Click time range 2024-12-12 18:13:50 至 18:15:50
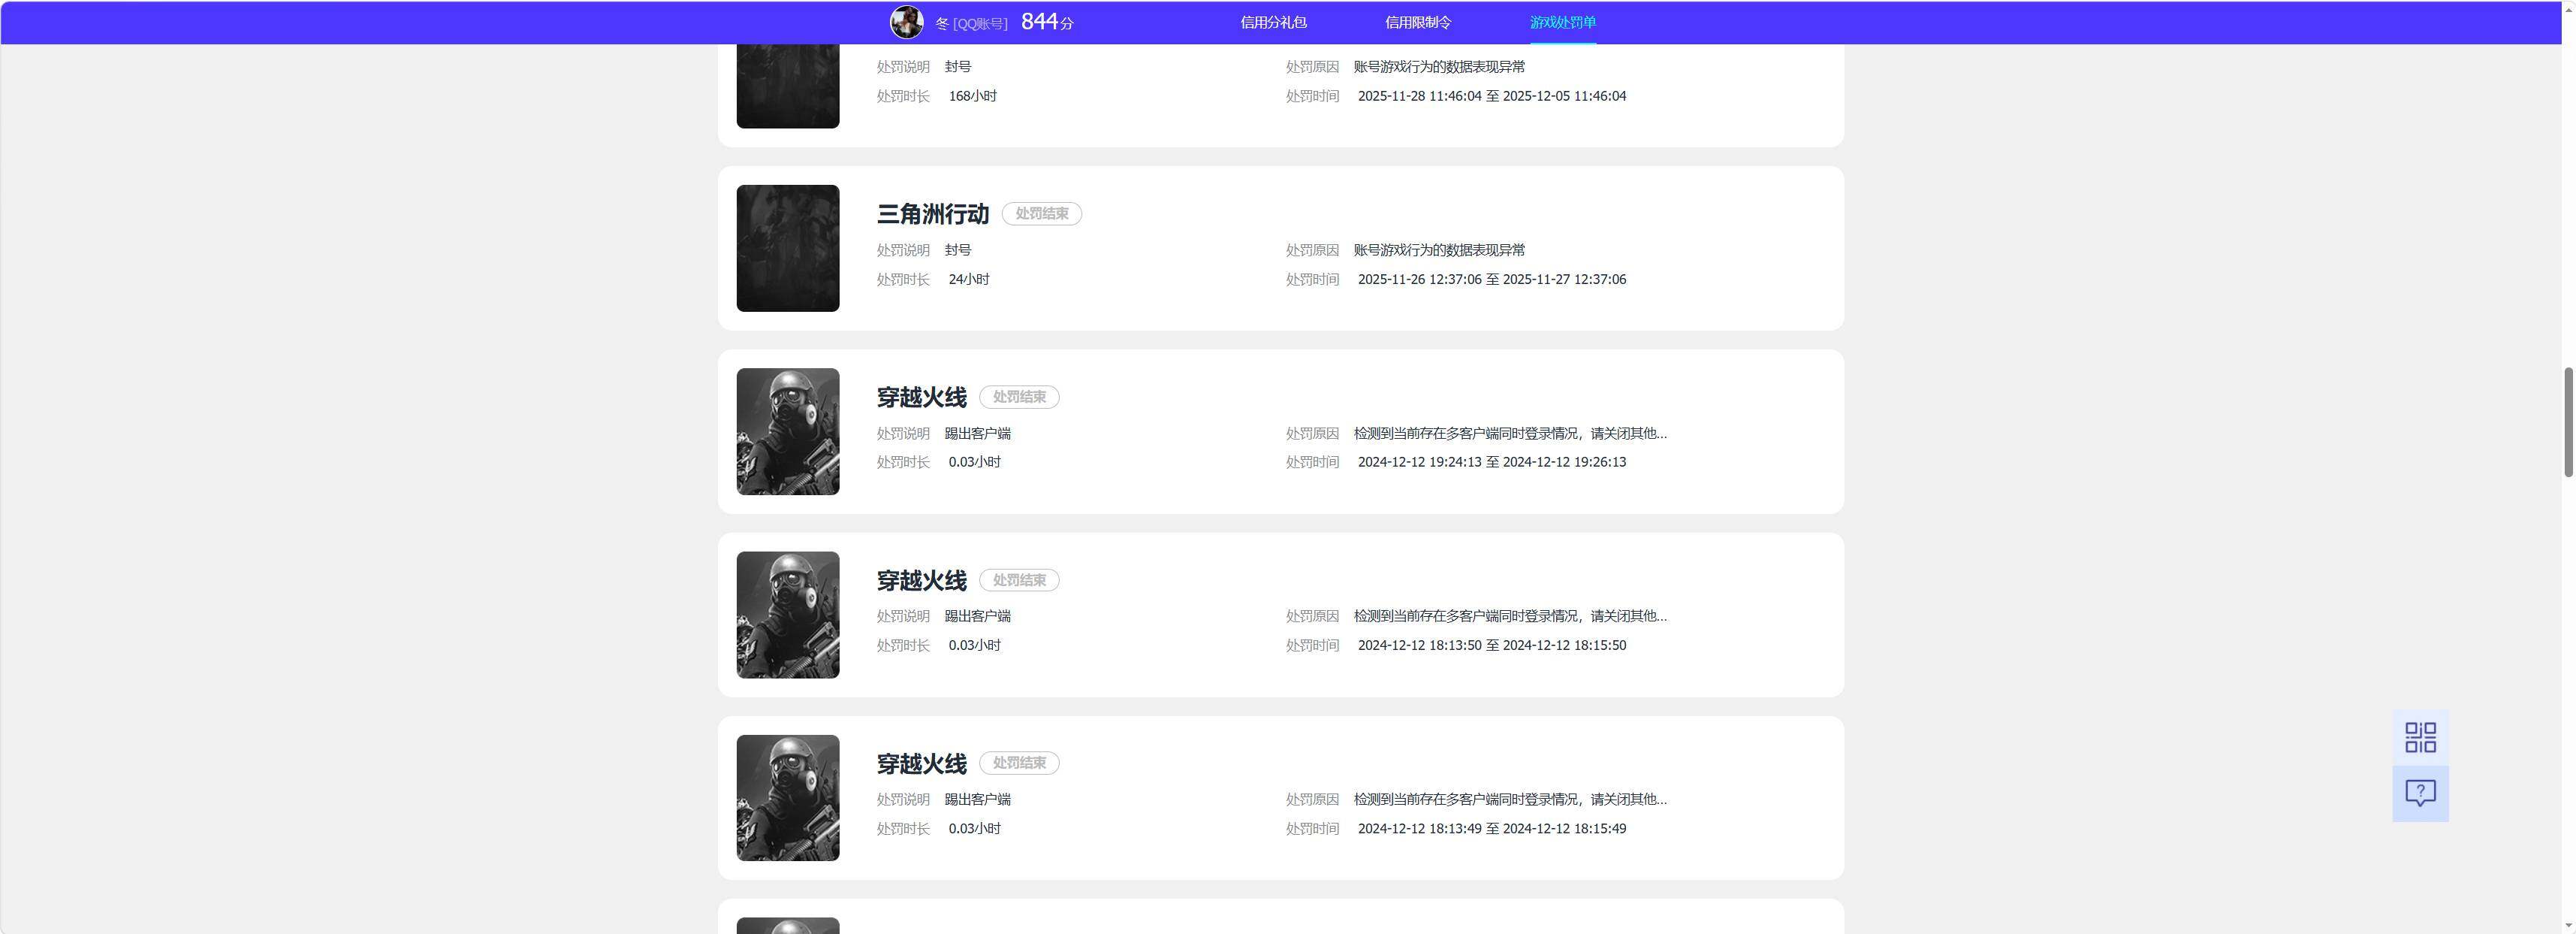The width and height of the screenshot is (2576, 934). 1491,645
